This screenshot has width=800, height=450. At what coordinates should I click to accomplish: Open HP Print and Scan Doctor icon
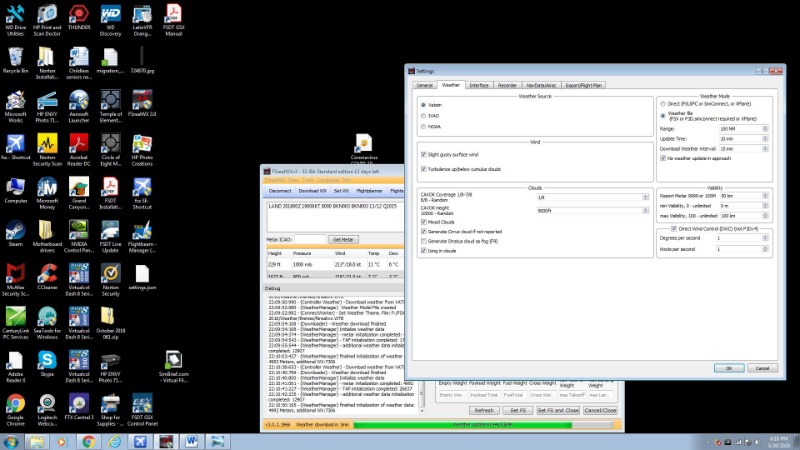(x=47, y=20)
